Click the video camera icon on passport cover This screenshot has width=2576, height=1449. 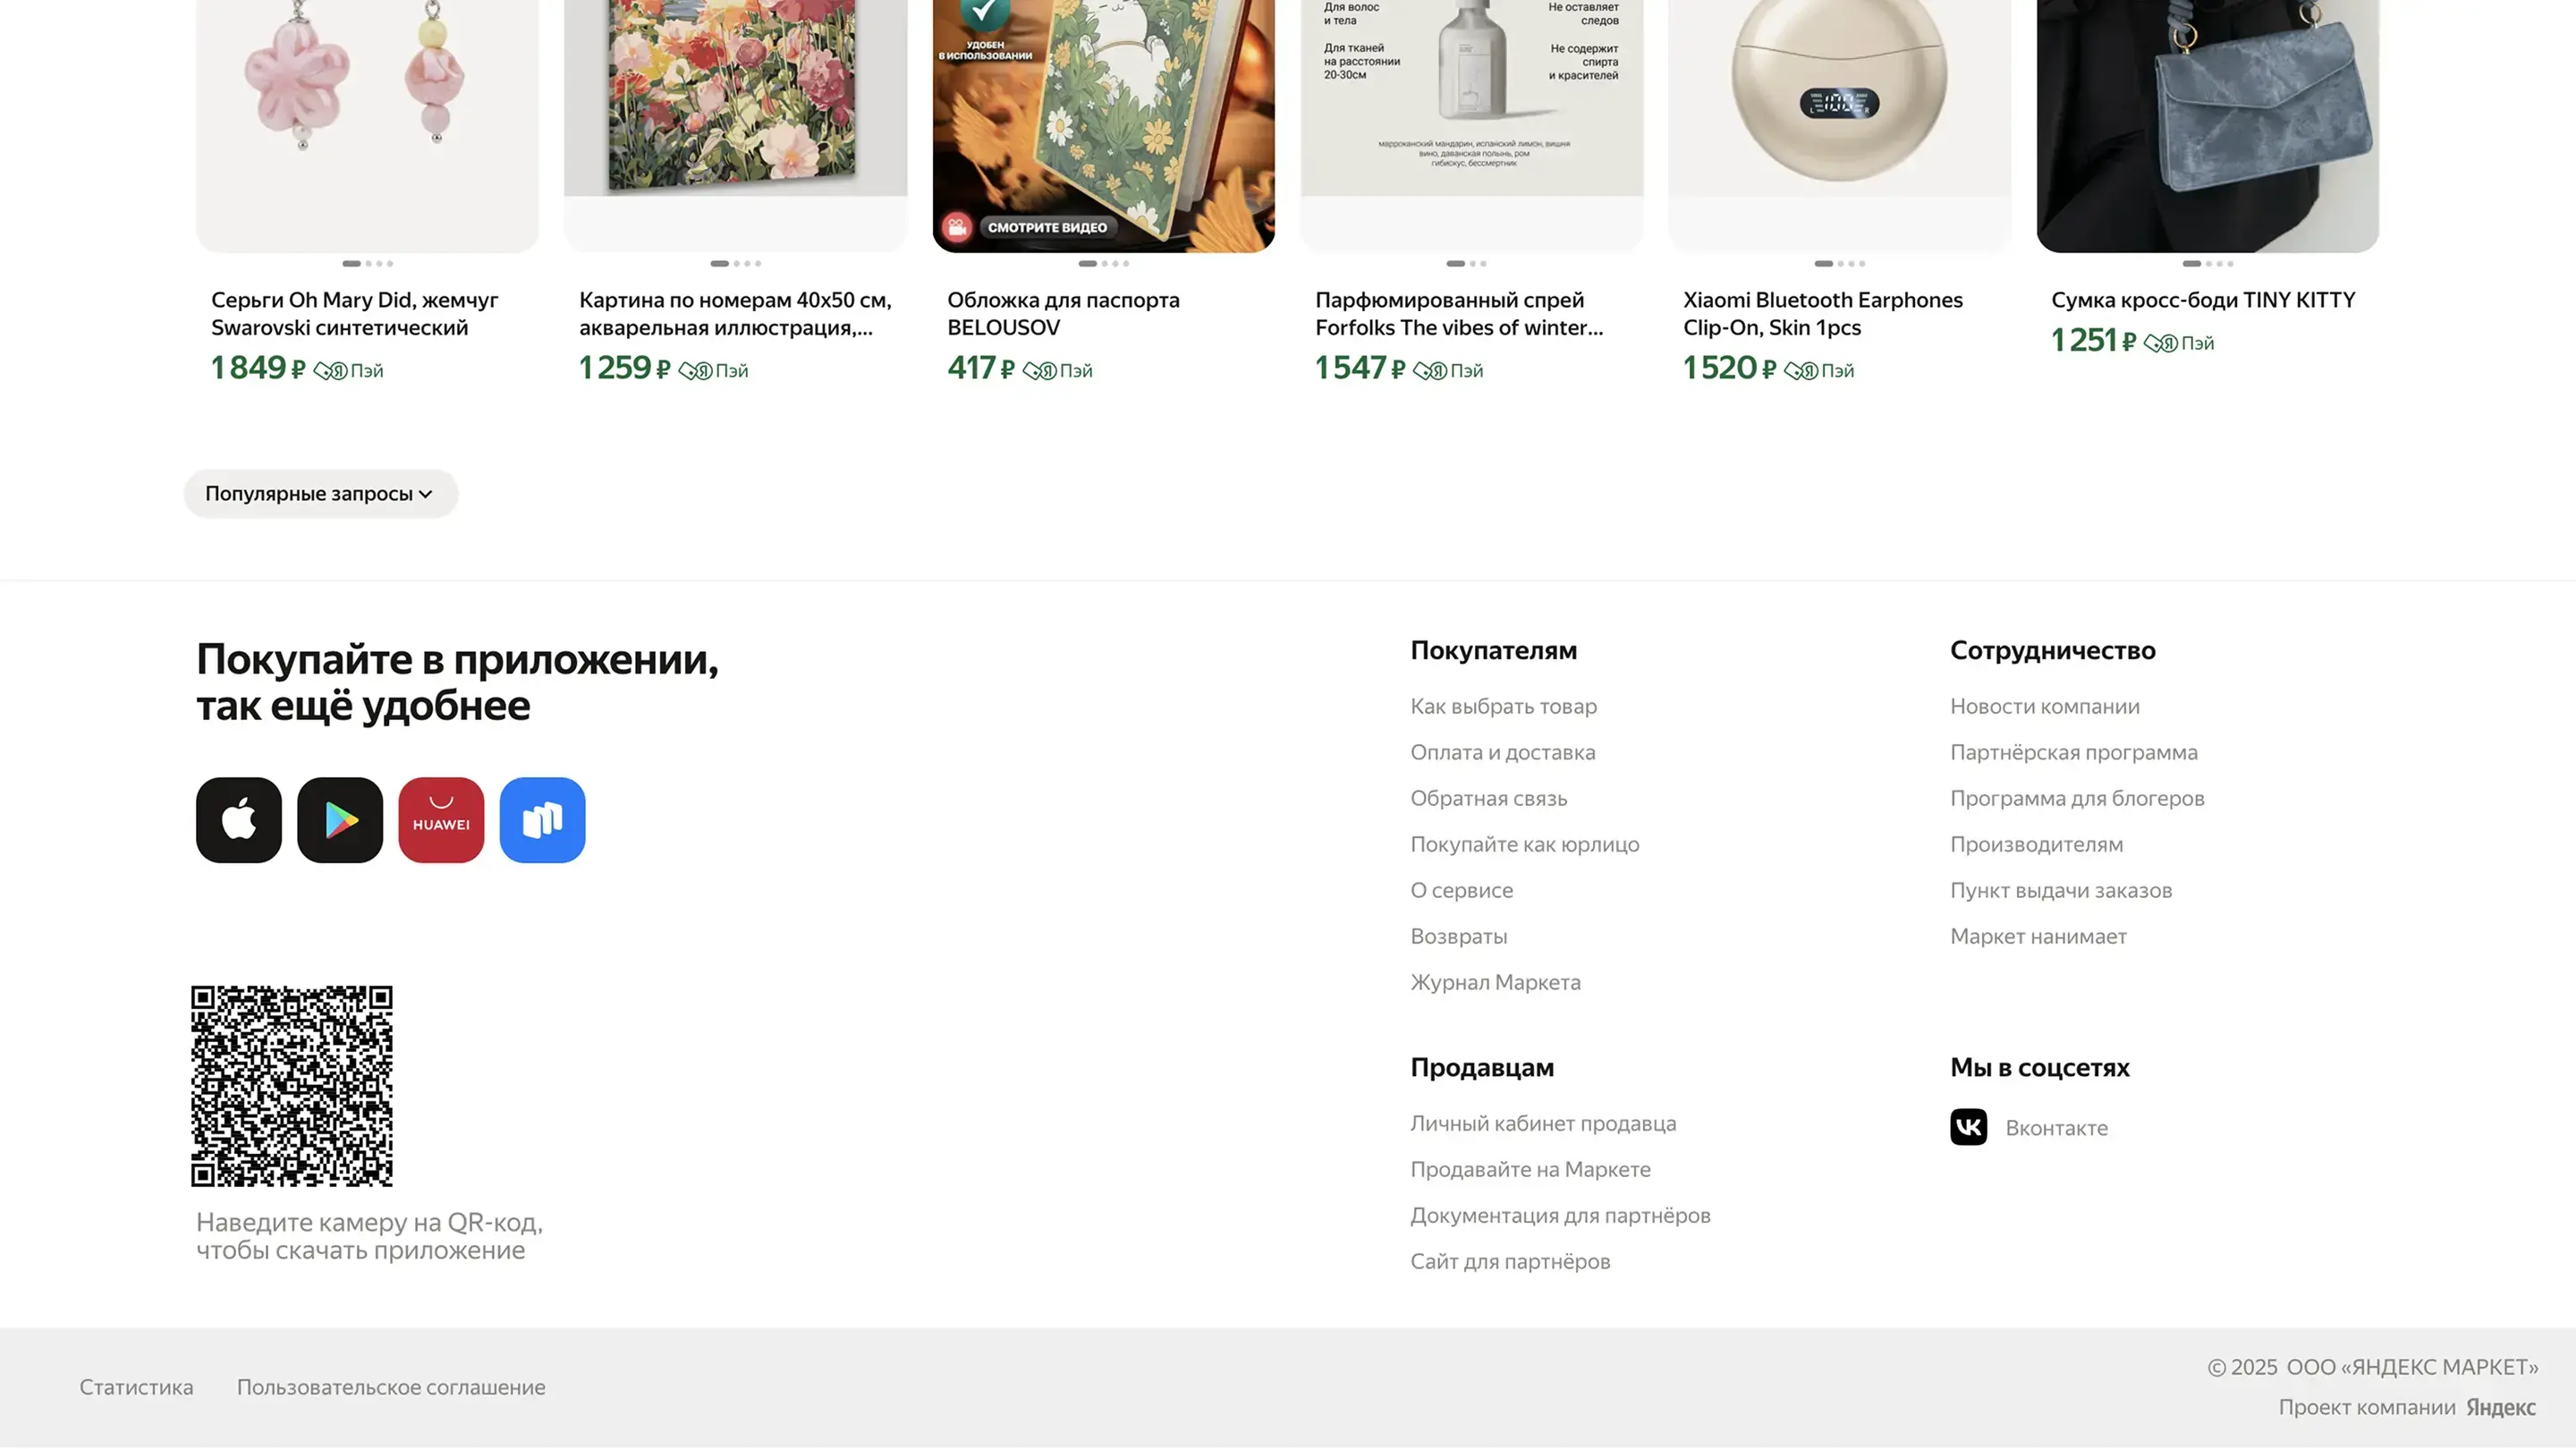(957, 227)
